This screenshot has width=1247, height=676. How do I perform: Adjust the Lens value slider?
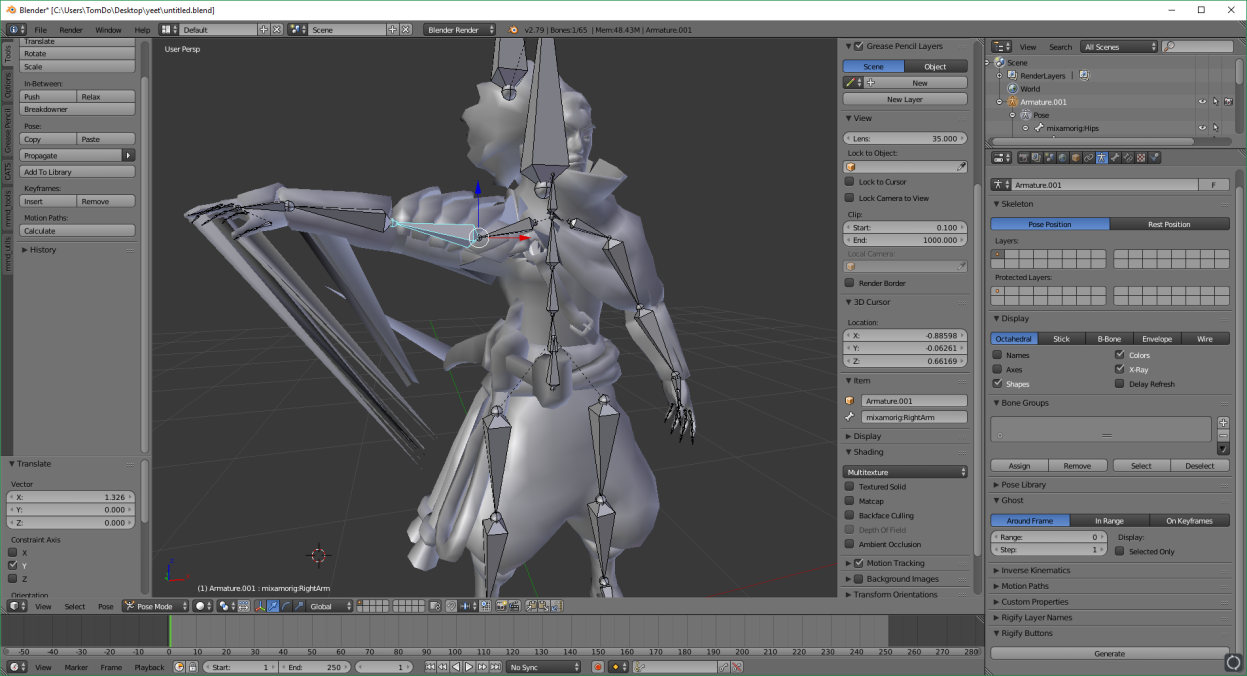click(x=906, y=138)
